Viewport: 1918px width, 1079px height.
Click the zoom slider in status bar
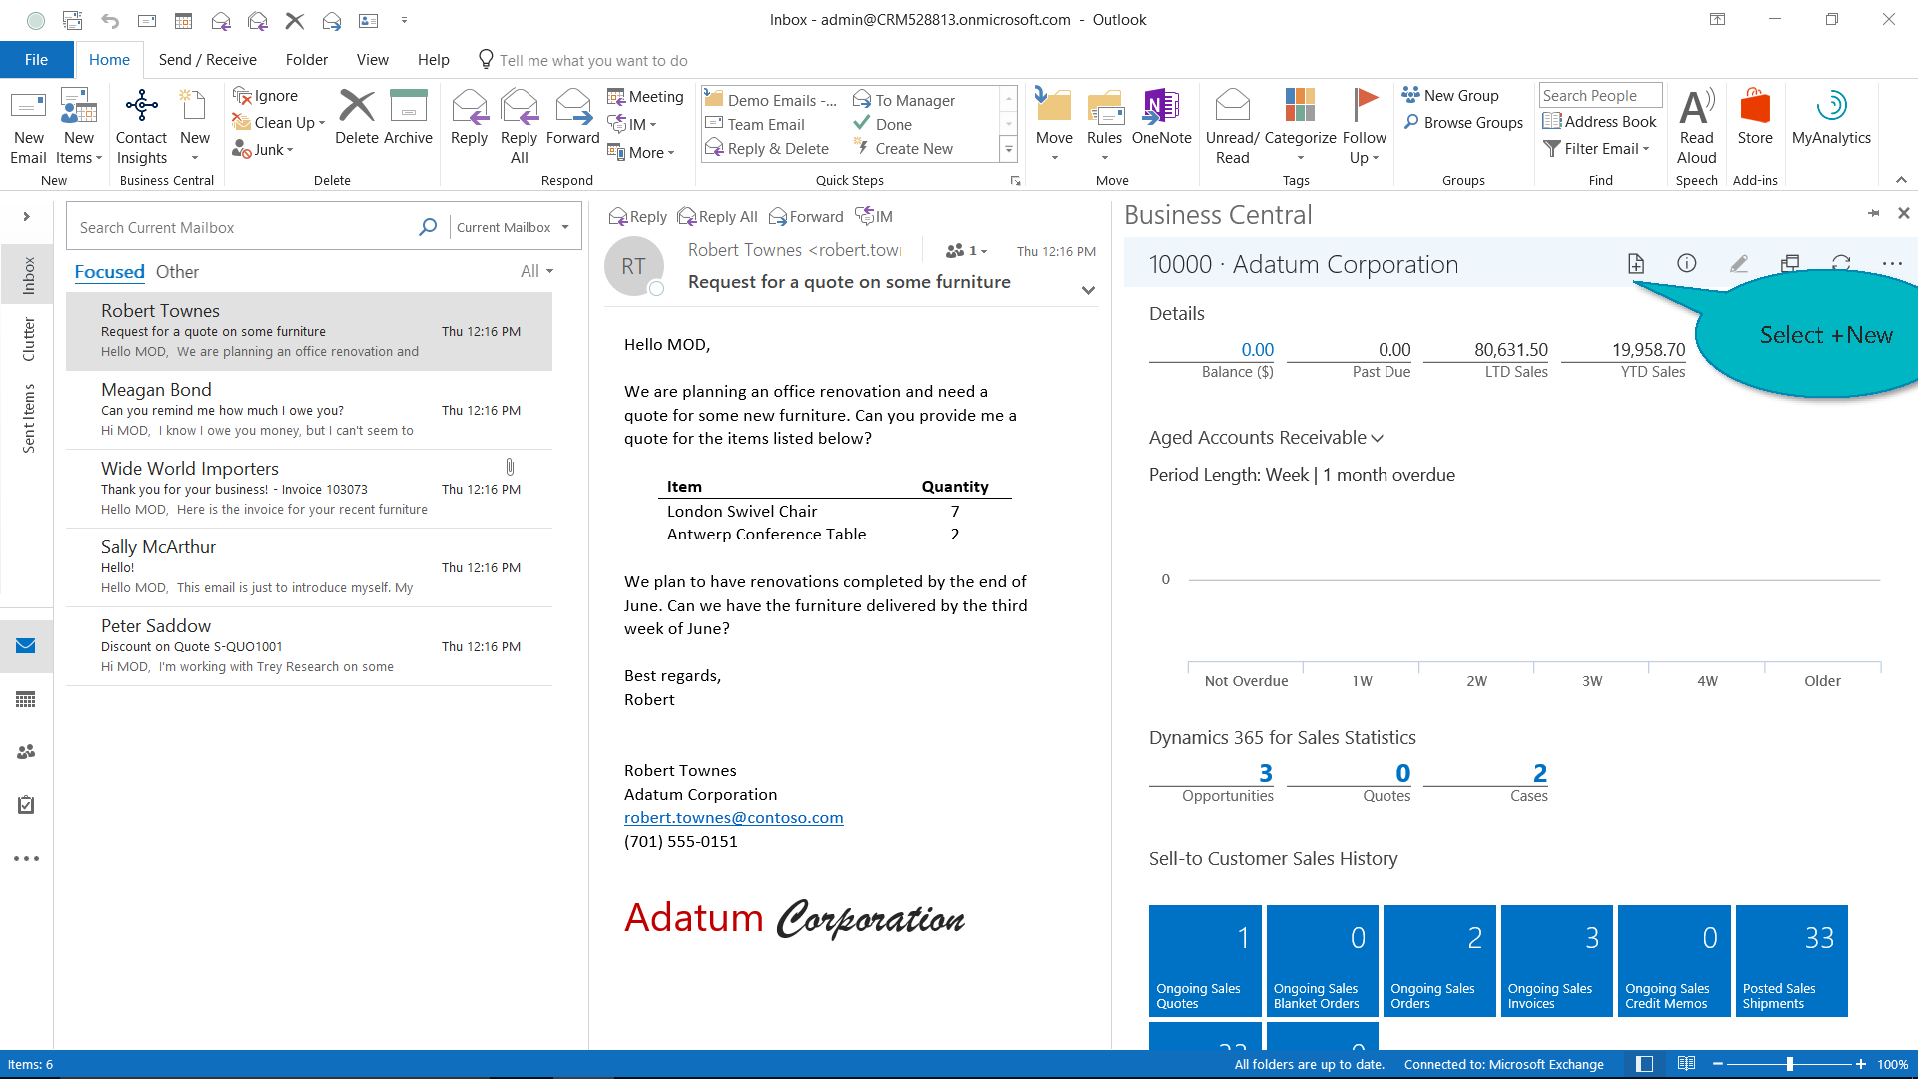(1789, 1064)
